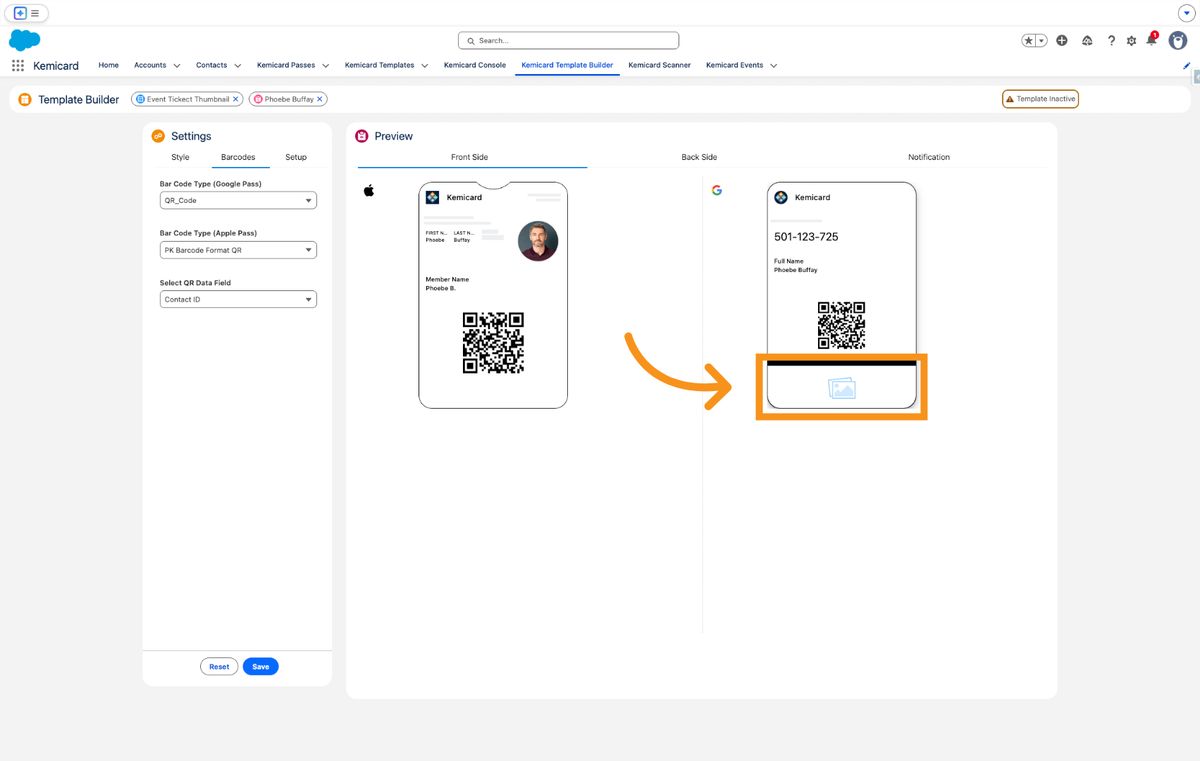This screenshot has height=761, width=1200.
Task: Click the image placeholder on Google pass
Action: coord(843,388)
